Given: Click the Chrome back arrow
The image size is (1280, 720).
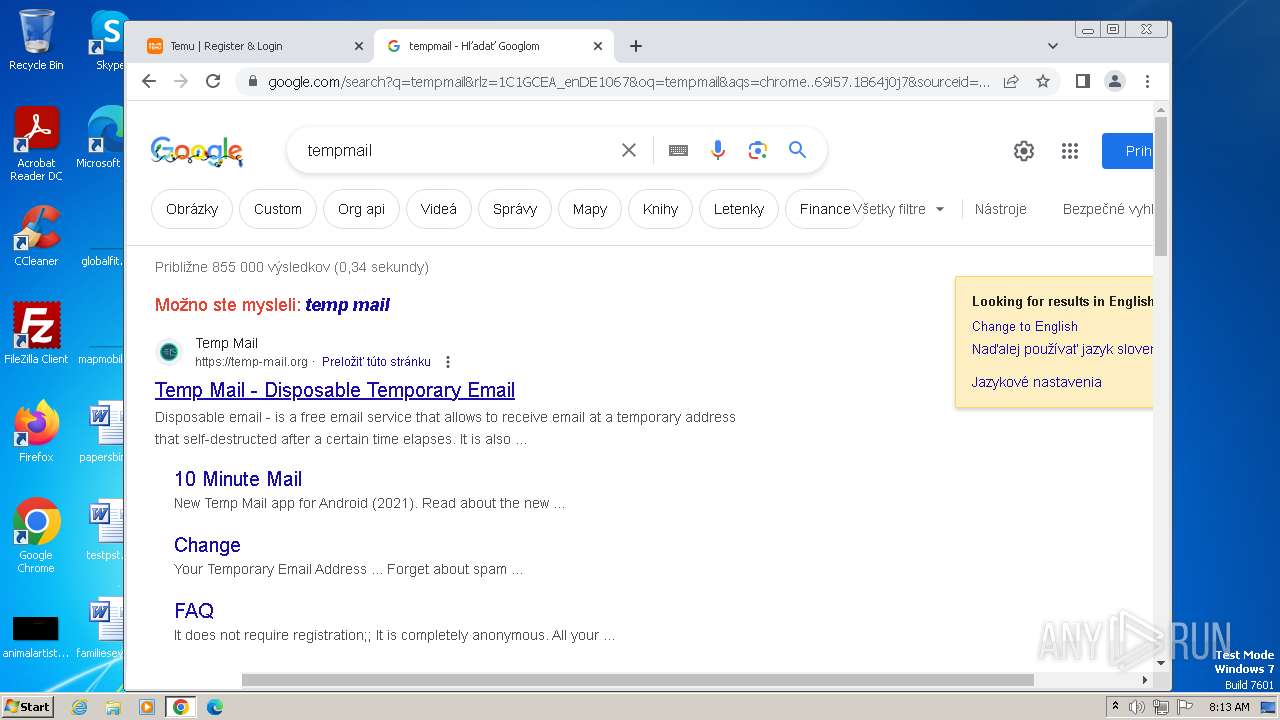Looking at the screenshot, I should pos(149,81).
